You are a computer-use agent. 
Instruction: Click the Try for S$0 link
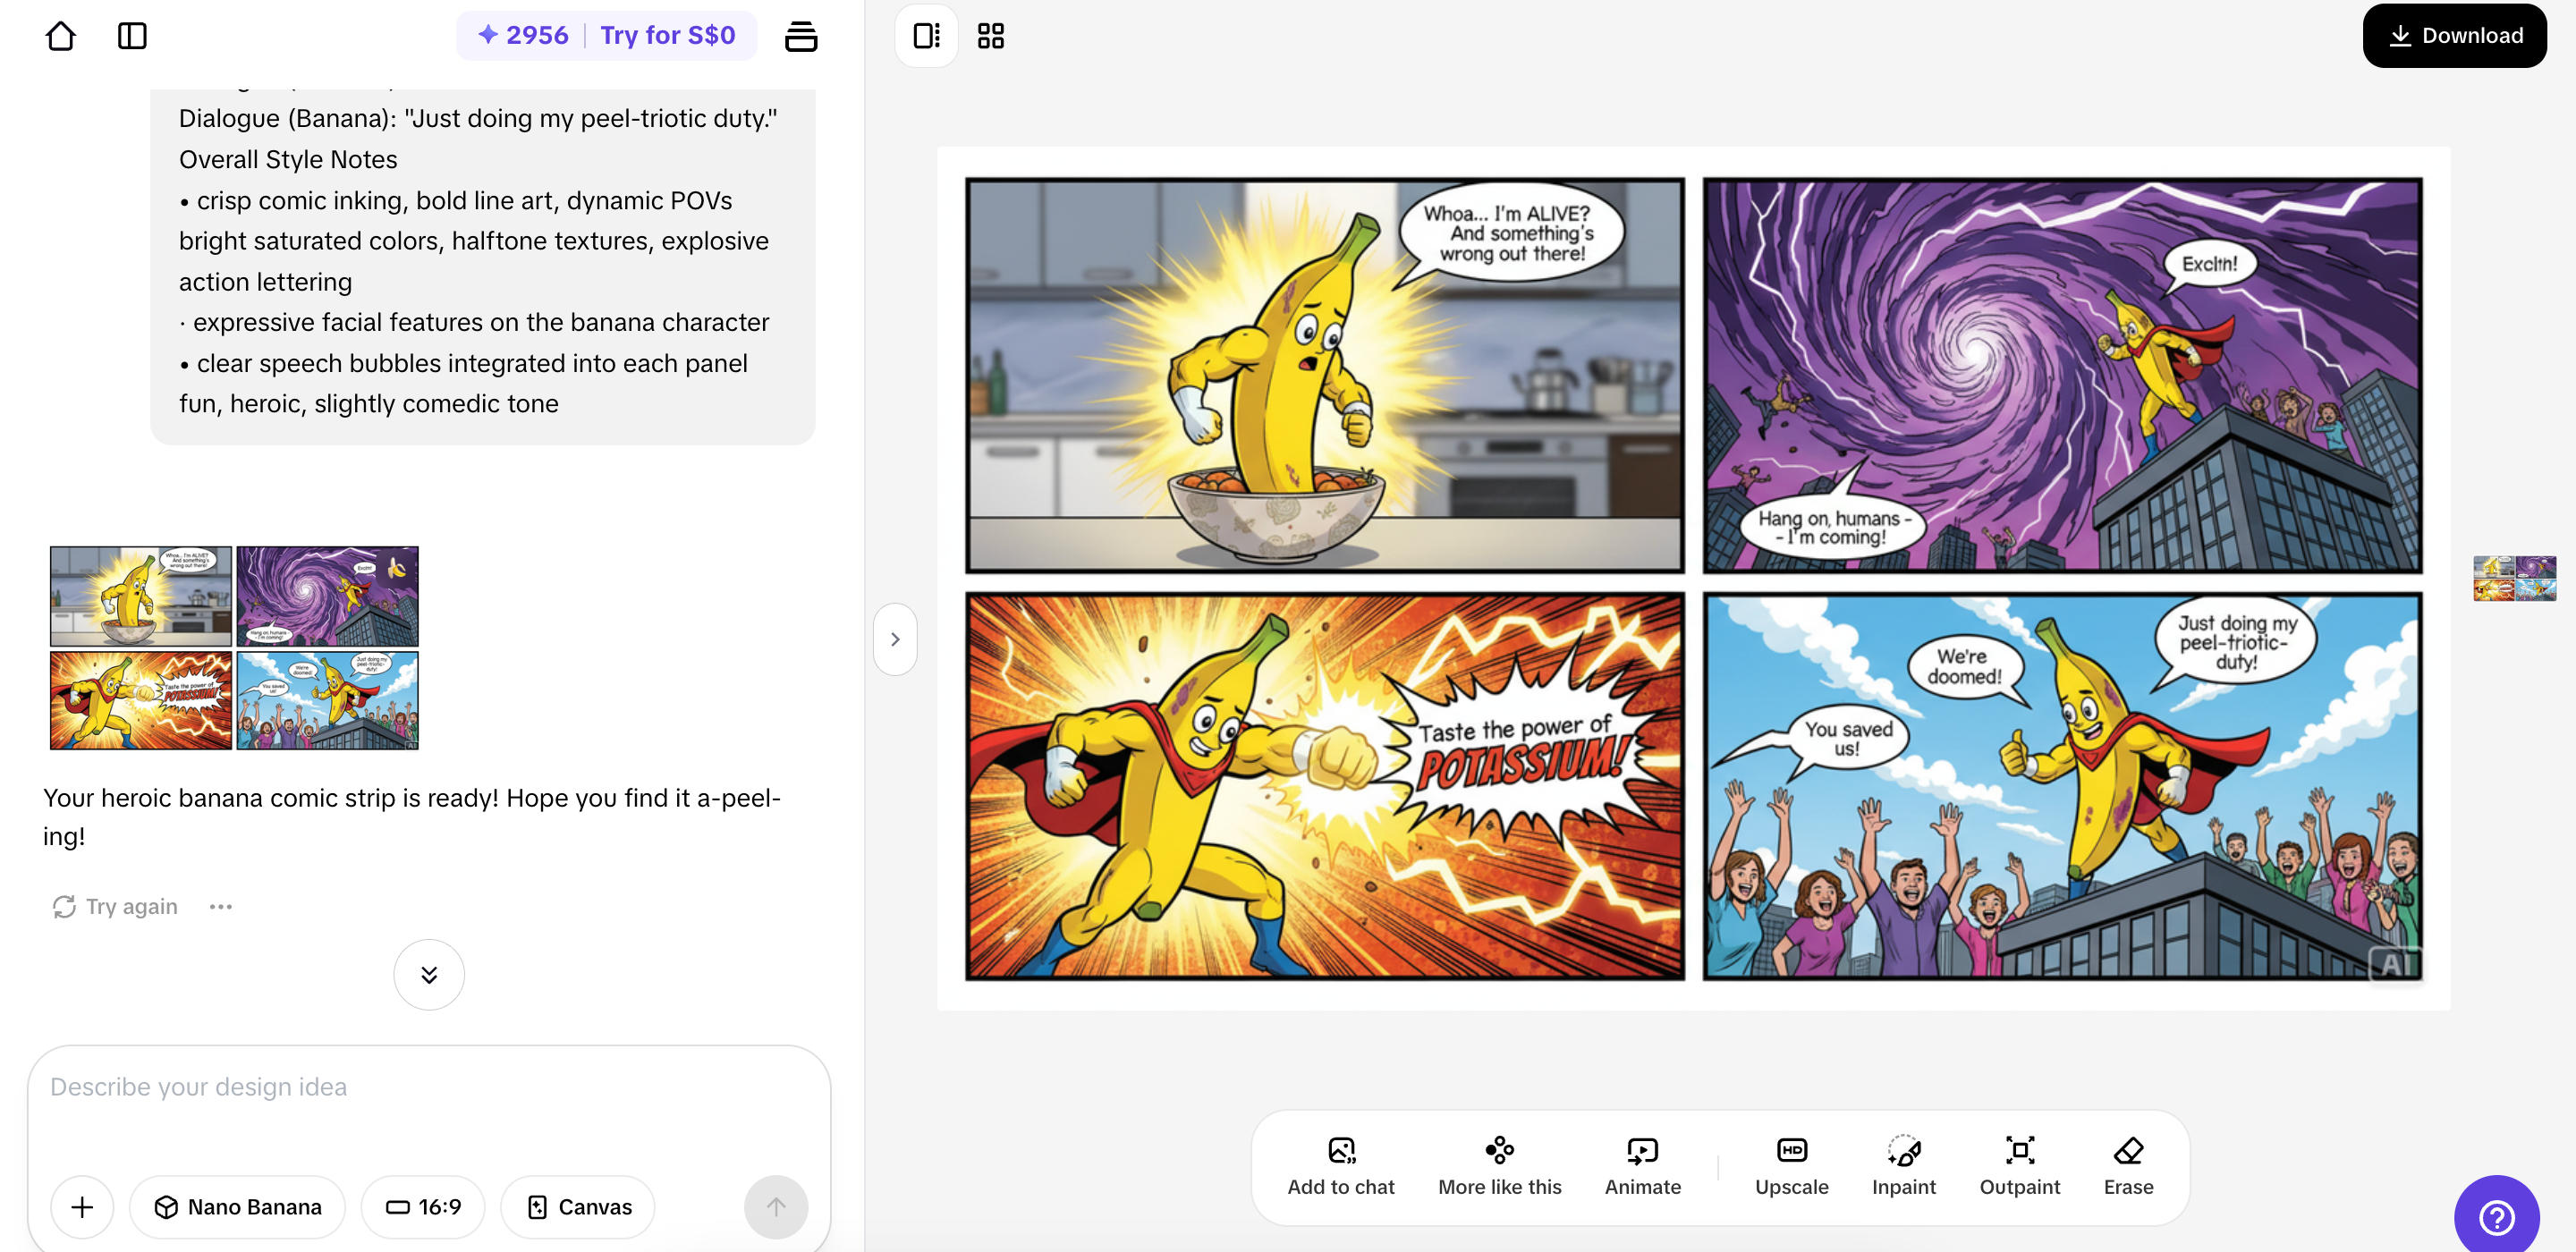667,36
